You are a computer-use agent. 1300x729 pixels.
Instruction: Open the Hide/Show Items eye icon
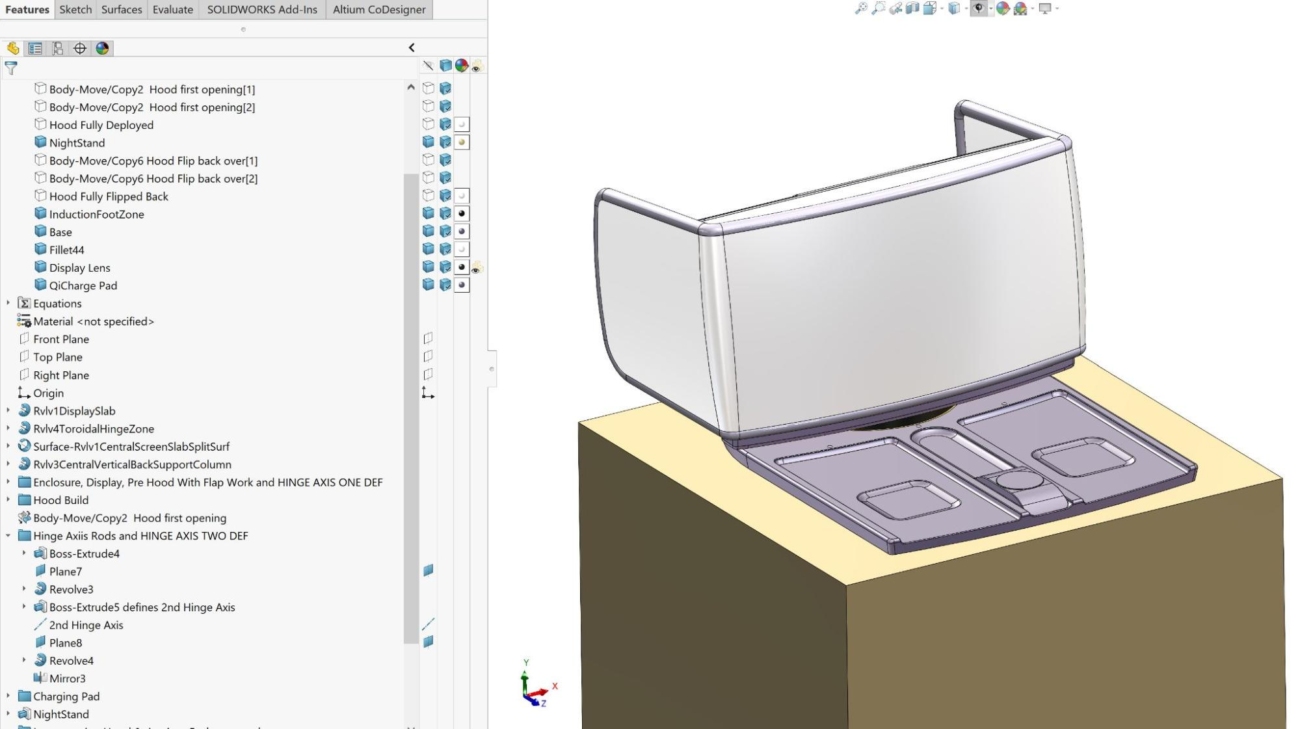point(979,7)
